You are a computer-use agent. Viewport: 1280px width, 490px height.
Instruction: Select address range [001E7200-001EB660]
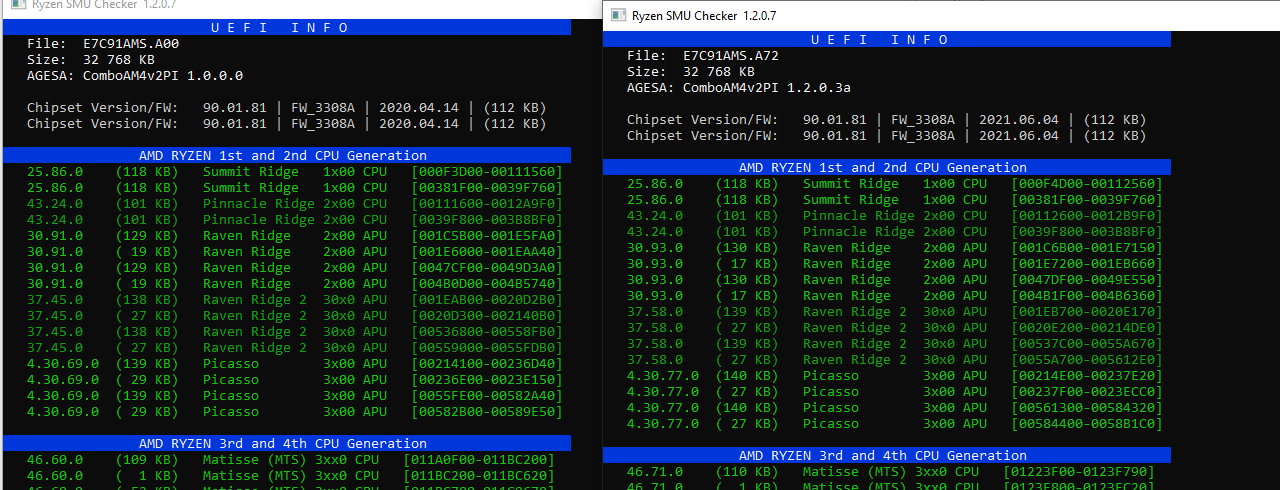(1087, 264)
